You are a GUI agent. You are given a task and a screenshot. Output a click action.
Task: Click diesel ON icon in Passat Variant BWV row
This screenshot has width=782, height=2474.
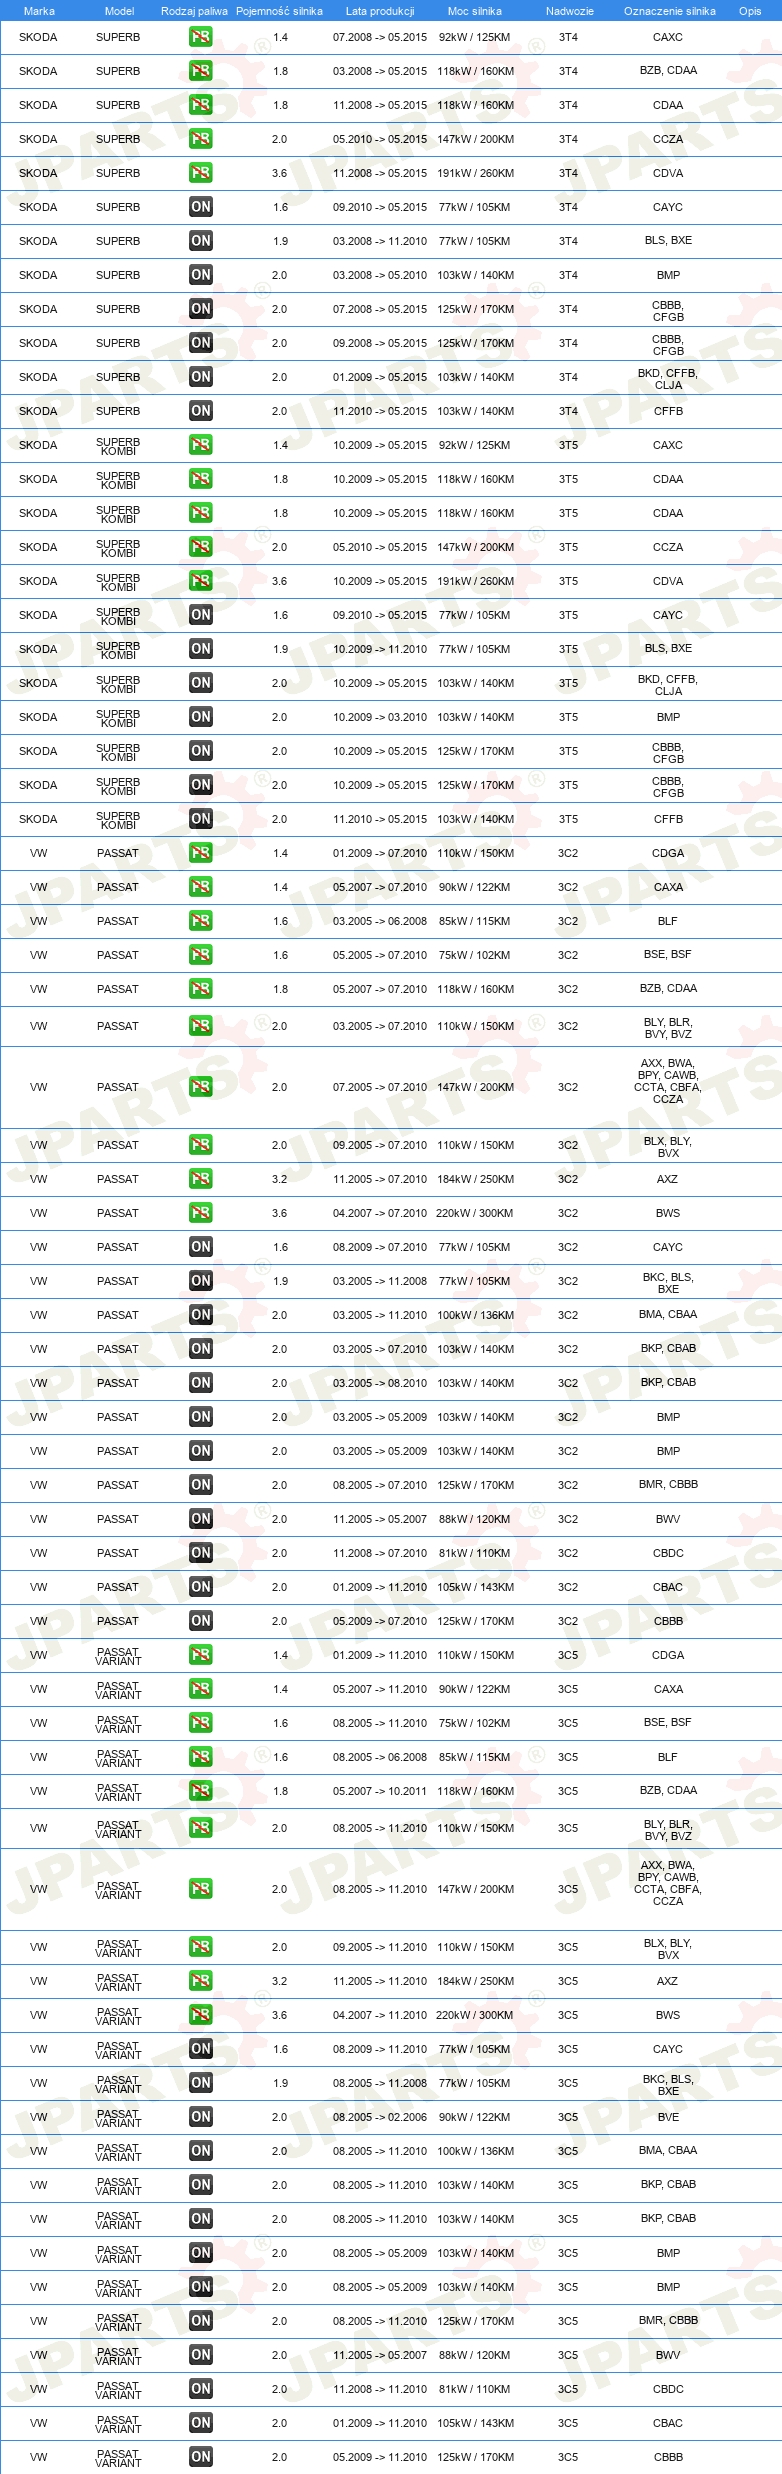[201, 2355]
